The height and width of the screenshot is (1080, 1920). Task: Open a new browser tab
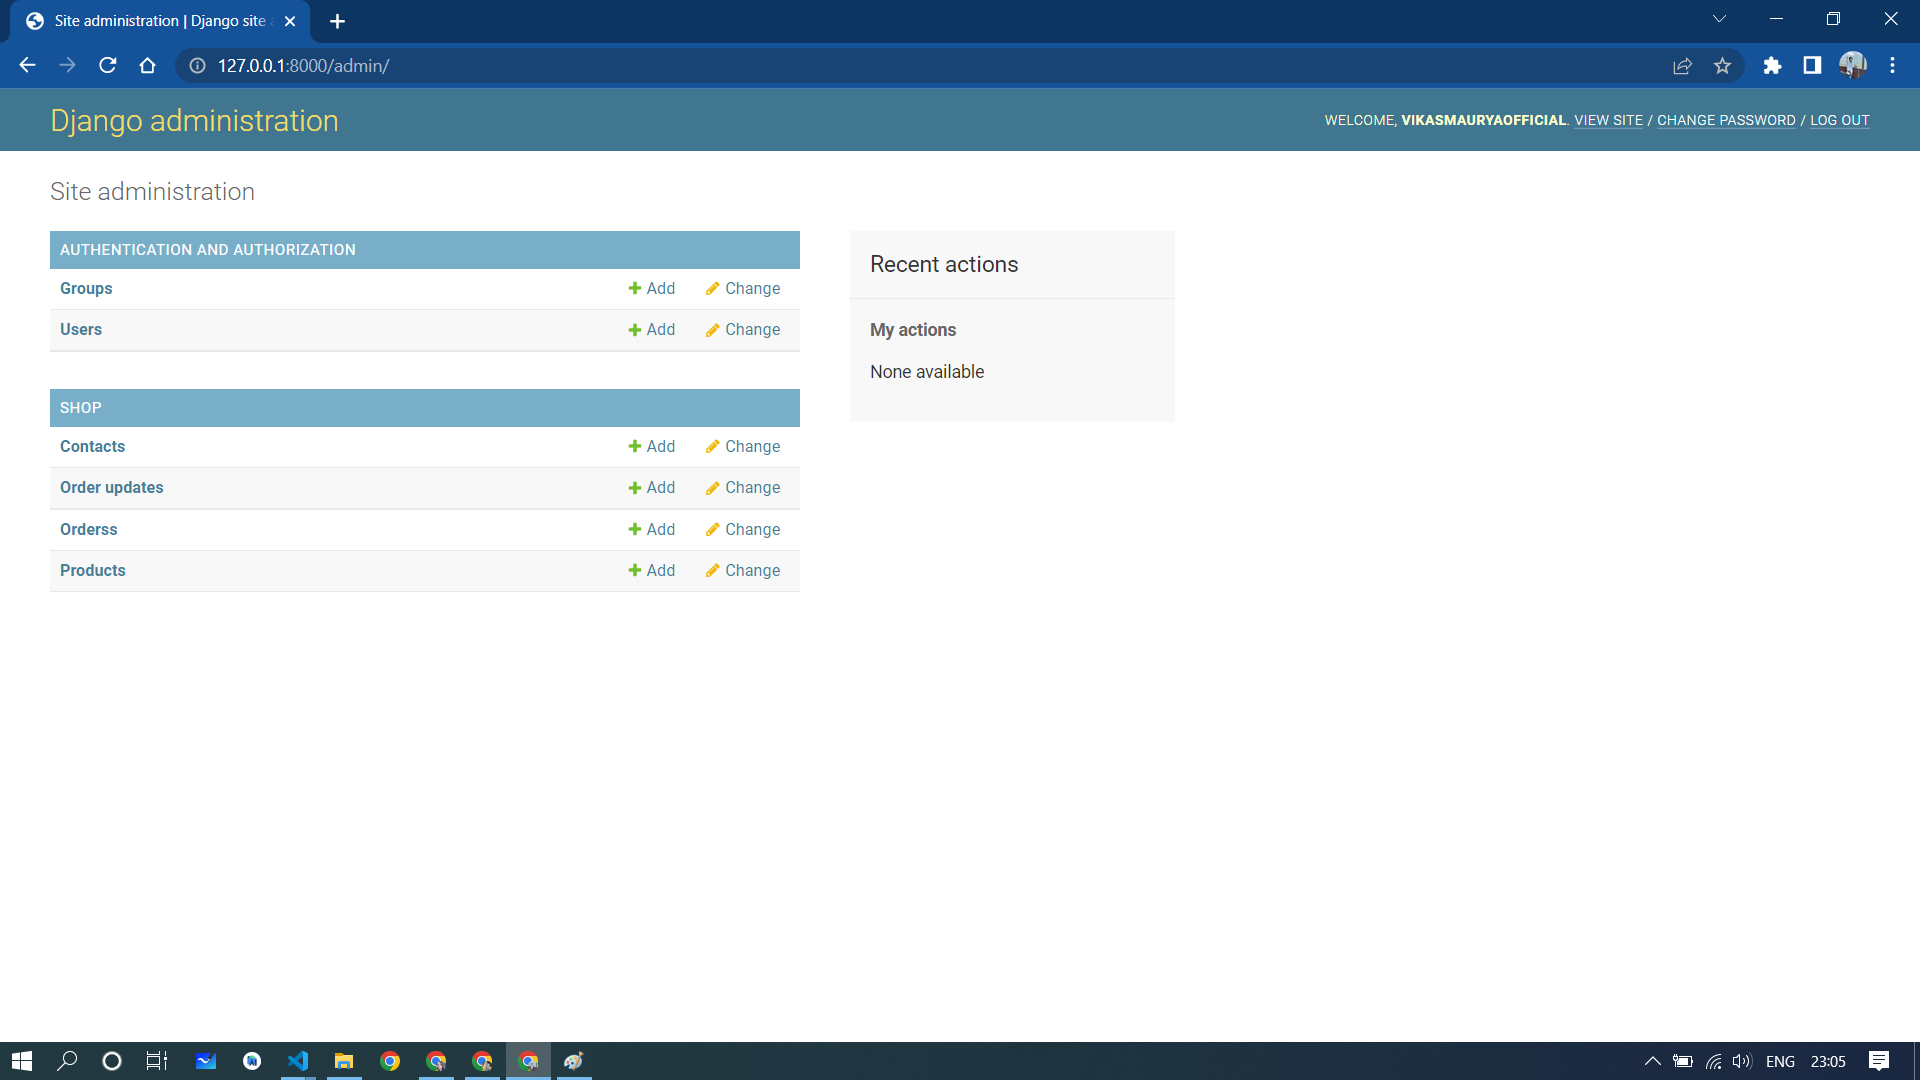coord(337,21)
